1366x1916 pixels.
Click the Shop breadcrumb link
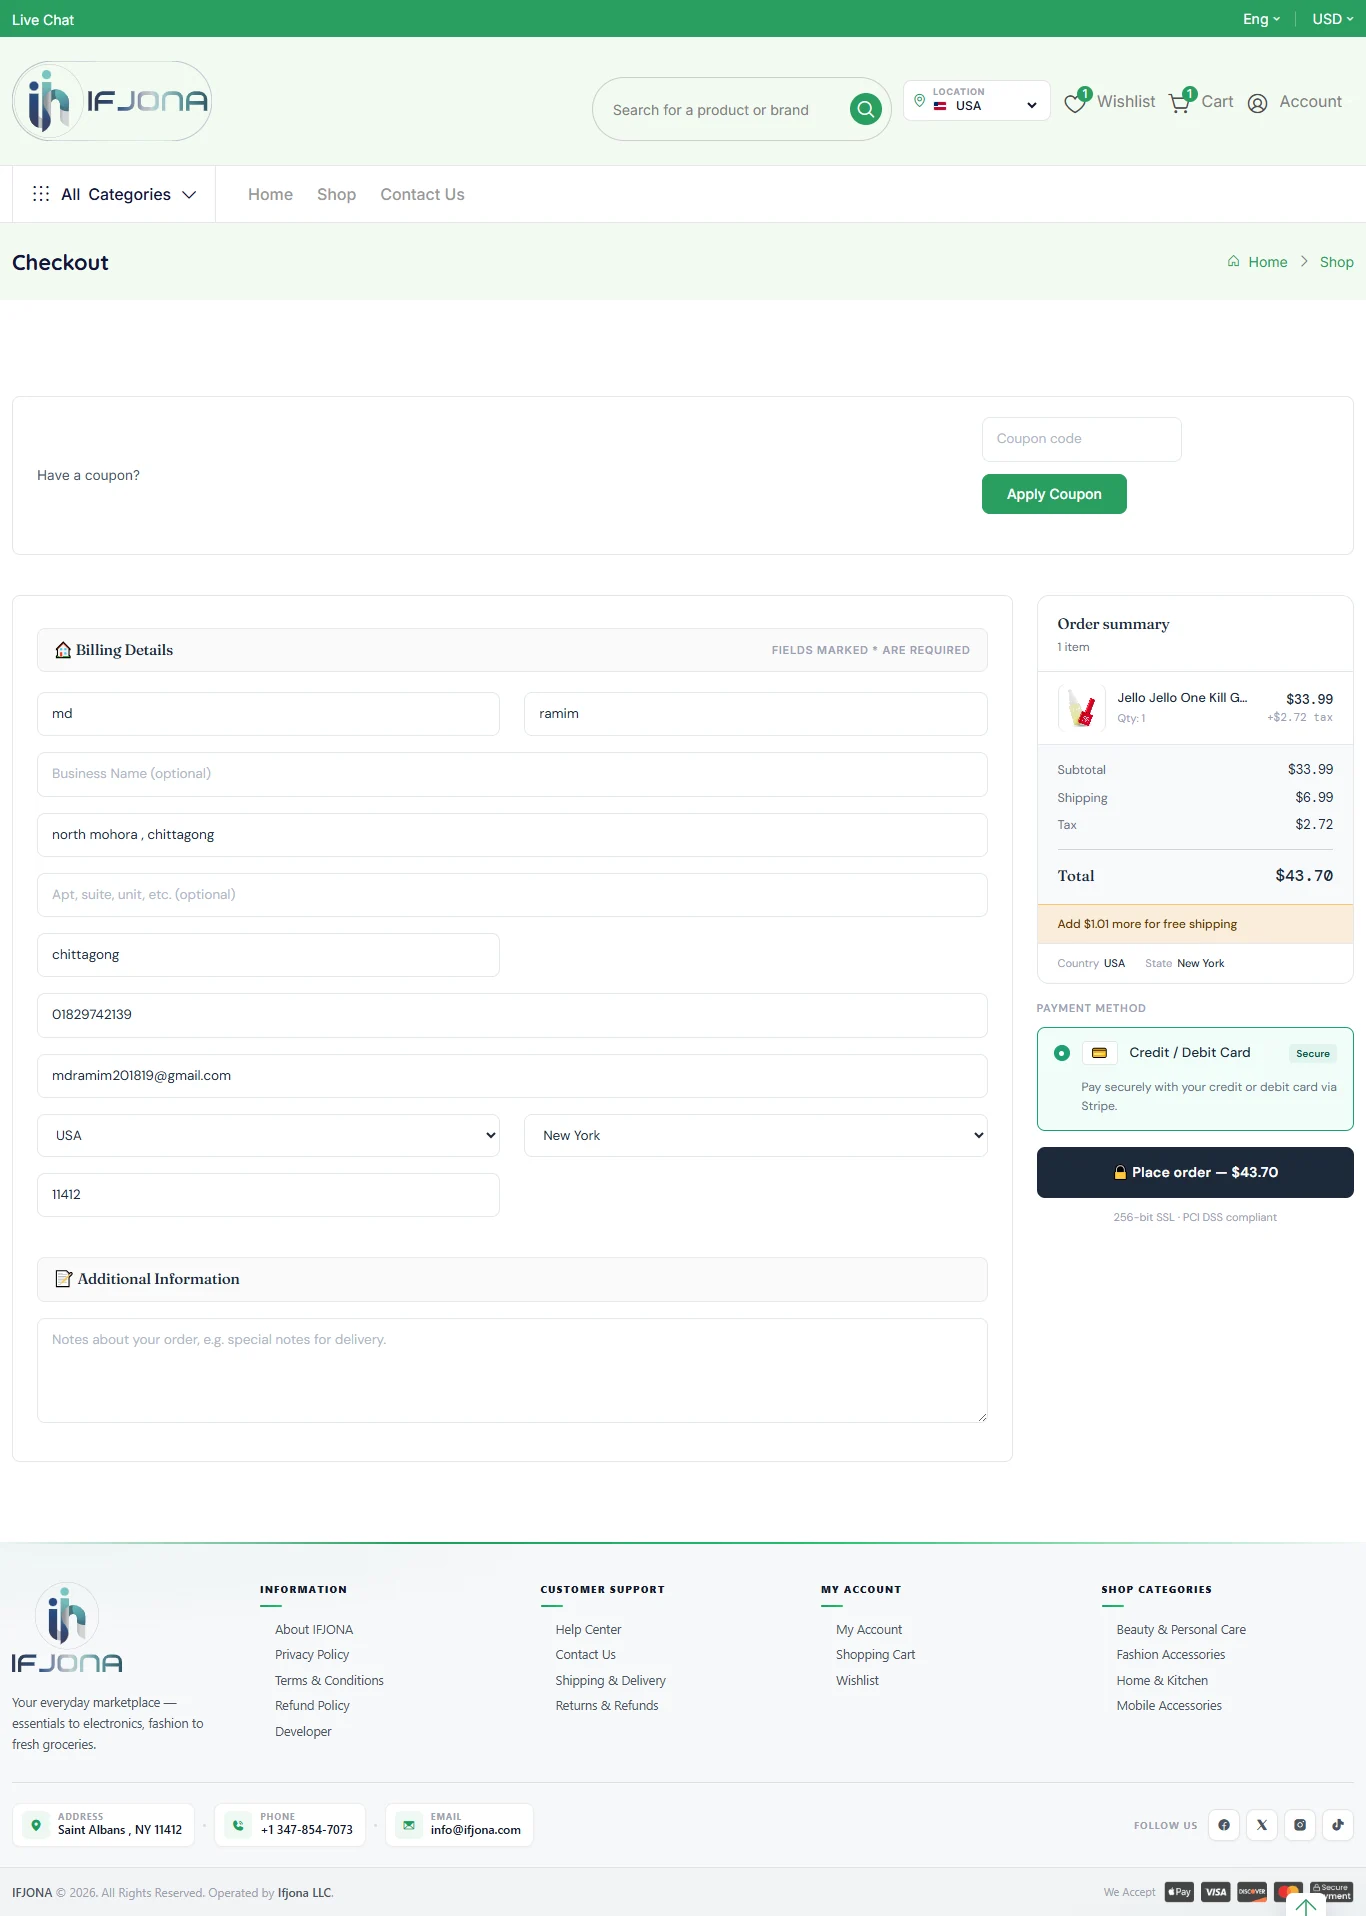1336,262
